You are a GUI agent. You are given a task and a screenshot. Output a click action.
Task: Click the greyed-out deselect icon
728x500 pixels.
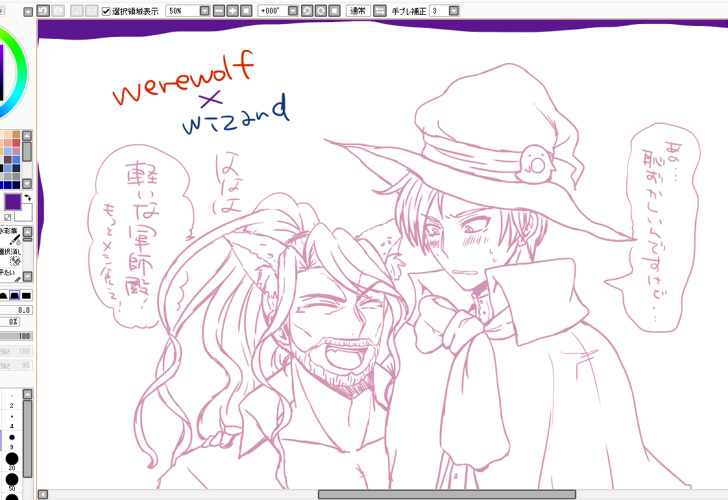pyautogui.click(x=77, y=11)
